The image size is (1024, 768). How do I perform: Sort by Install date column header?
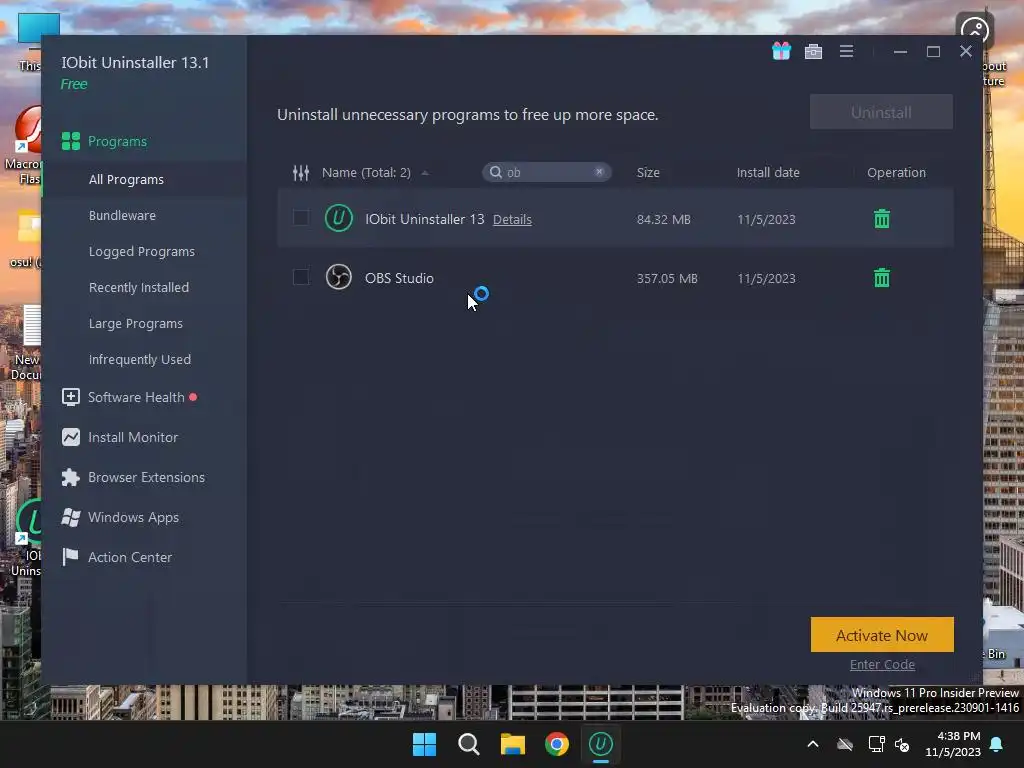click(768, 172)
